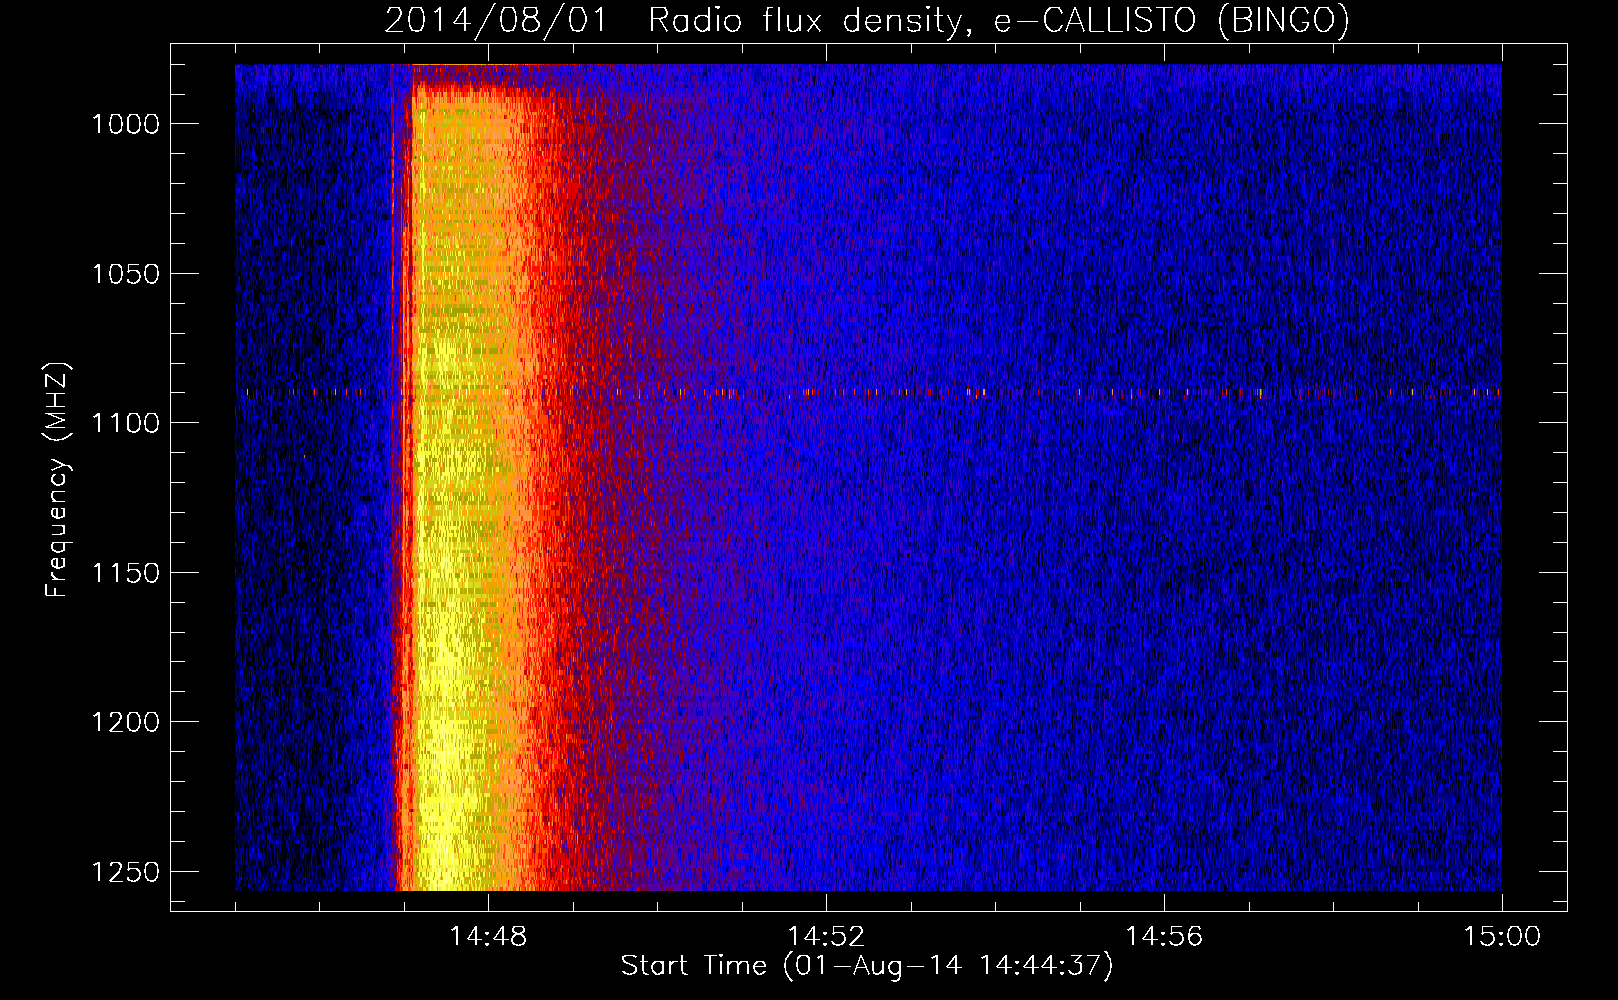Click the 15:00 time tick label

(x=1502, y=937)
